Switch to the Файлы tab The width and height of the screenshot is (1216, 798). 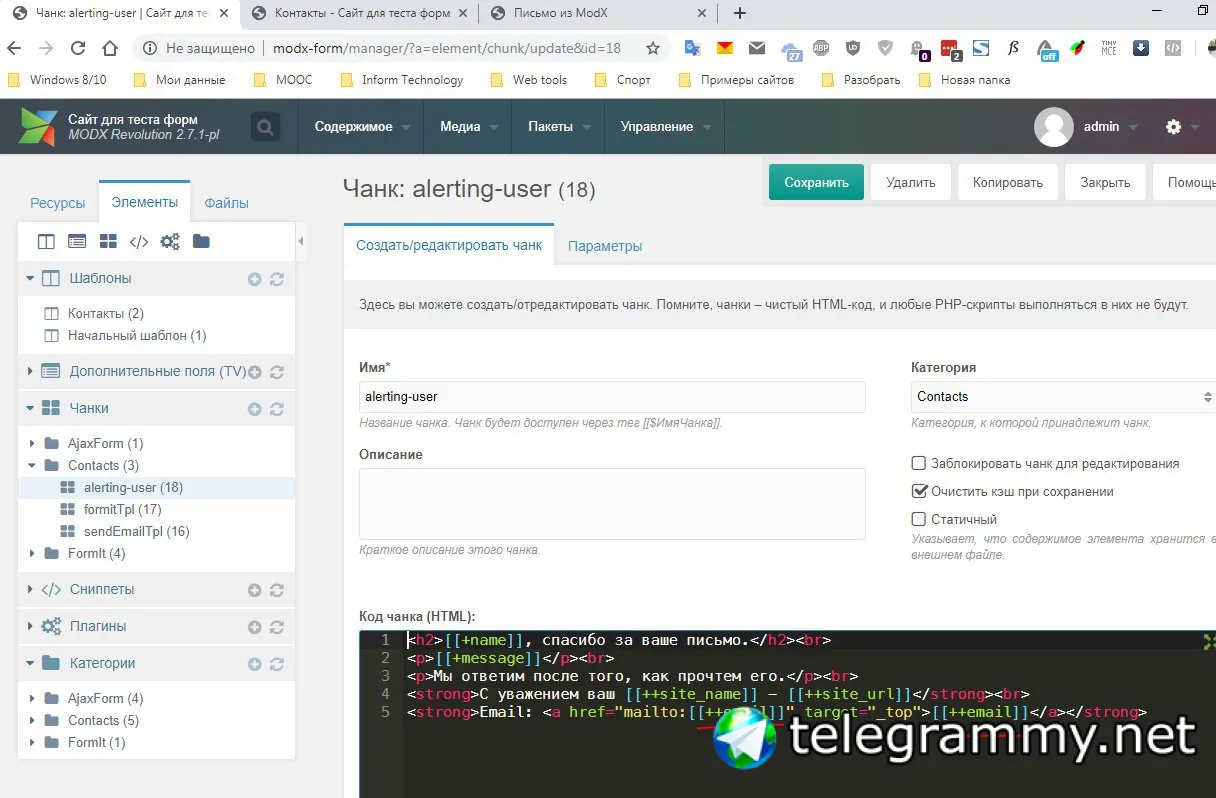coord(227,203)
